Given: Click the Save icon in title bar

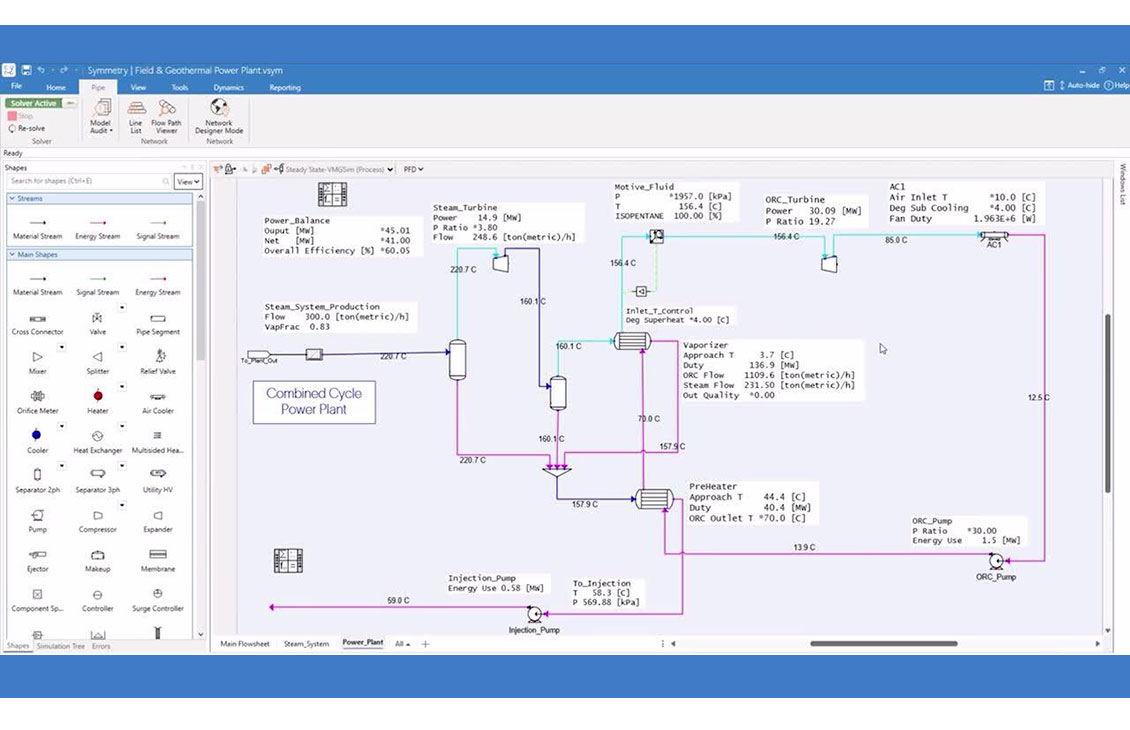Looking at the screenshot, I should tap(26, 70).
